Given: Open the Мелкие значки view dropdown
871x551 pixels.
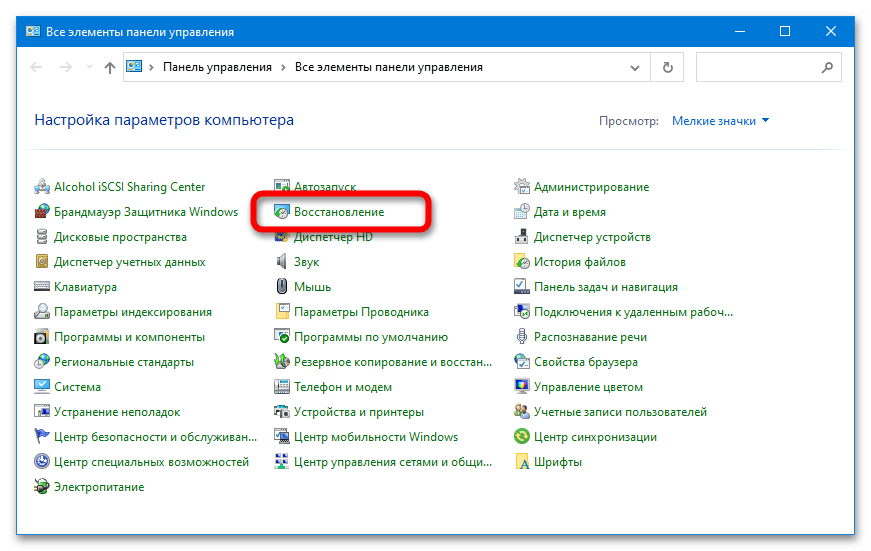Looking at the screenshot, I should click(x=720, y=121).
